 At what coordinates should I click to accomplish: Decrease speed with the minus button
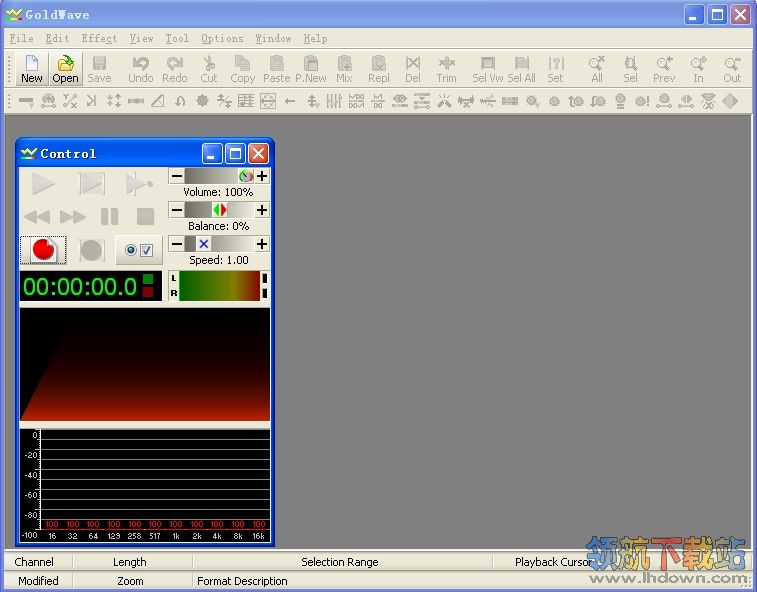[x=177, y=244]
